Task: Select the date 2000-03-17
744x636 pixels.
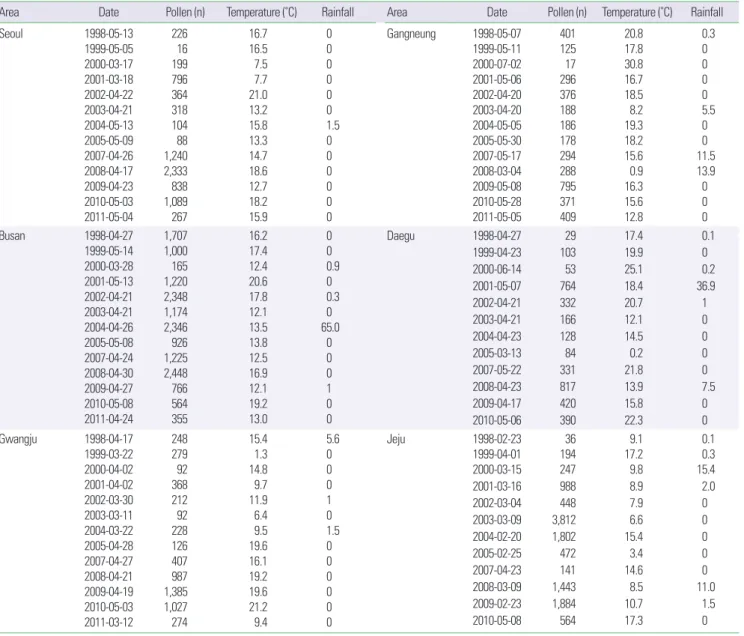Action: pos(109,64)
